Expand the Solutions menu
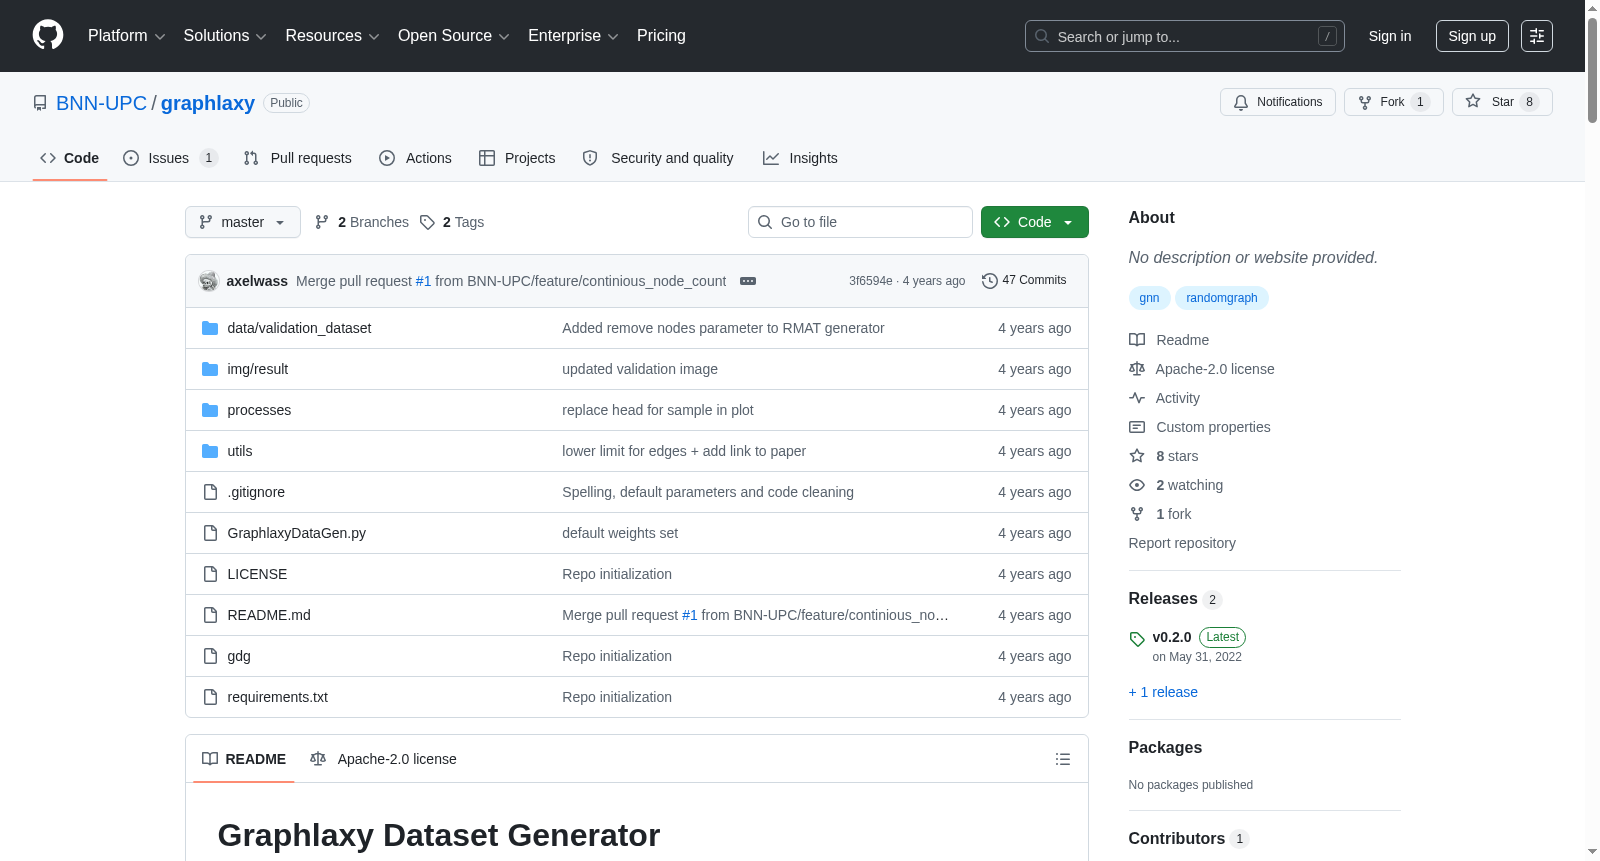The height and width of the screenshot is (861, 1600). pyautogui.click(x=225, y=36)
